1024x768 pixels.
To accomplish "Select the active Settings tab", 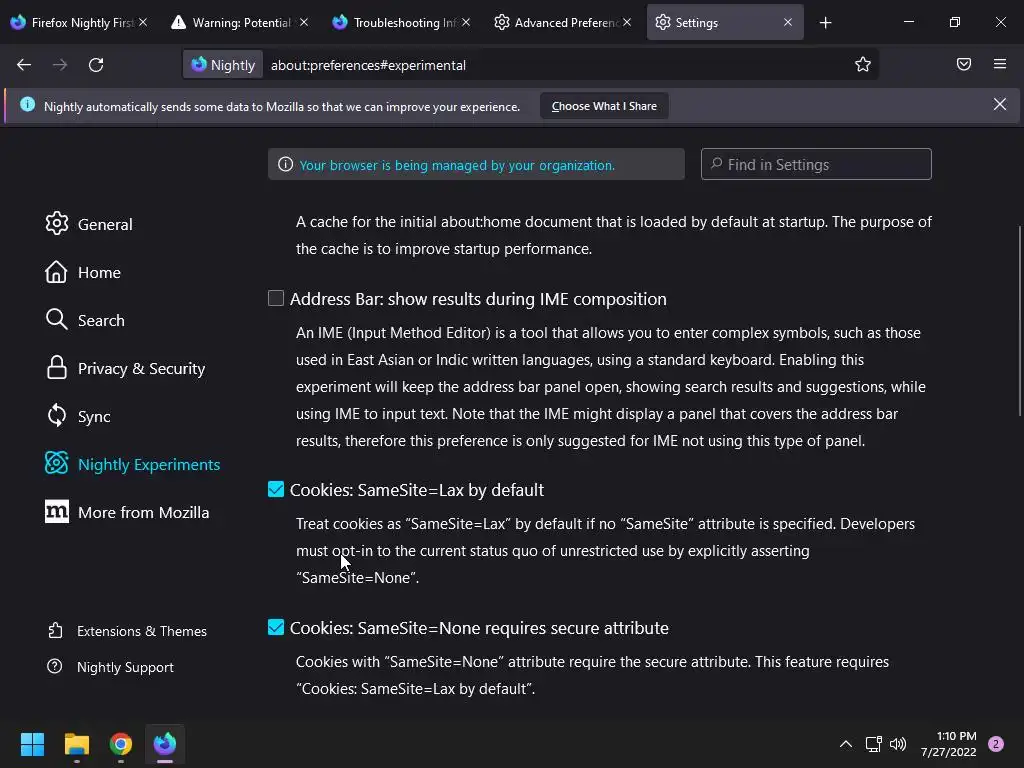I will tap(725, 22).
